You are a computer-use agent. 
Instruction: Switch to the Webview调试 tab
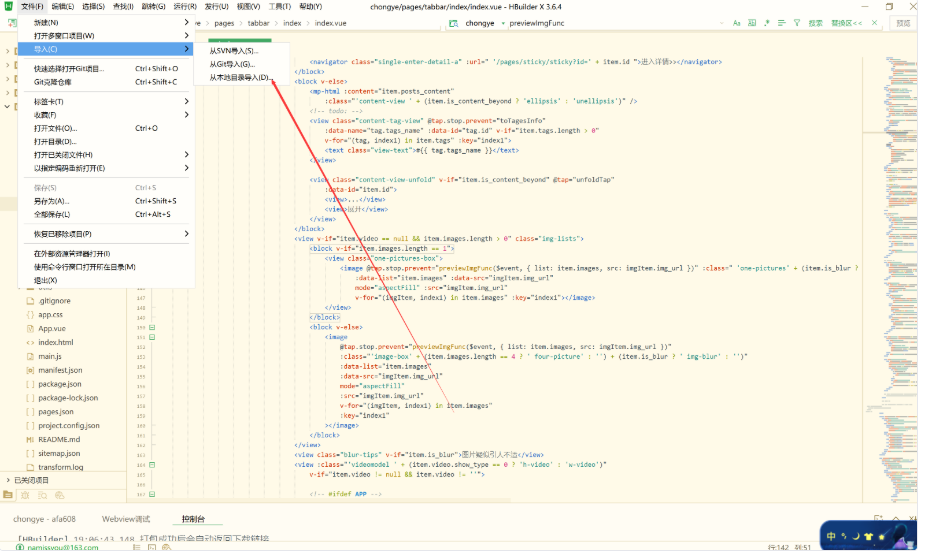pos(126,519)
